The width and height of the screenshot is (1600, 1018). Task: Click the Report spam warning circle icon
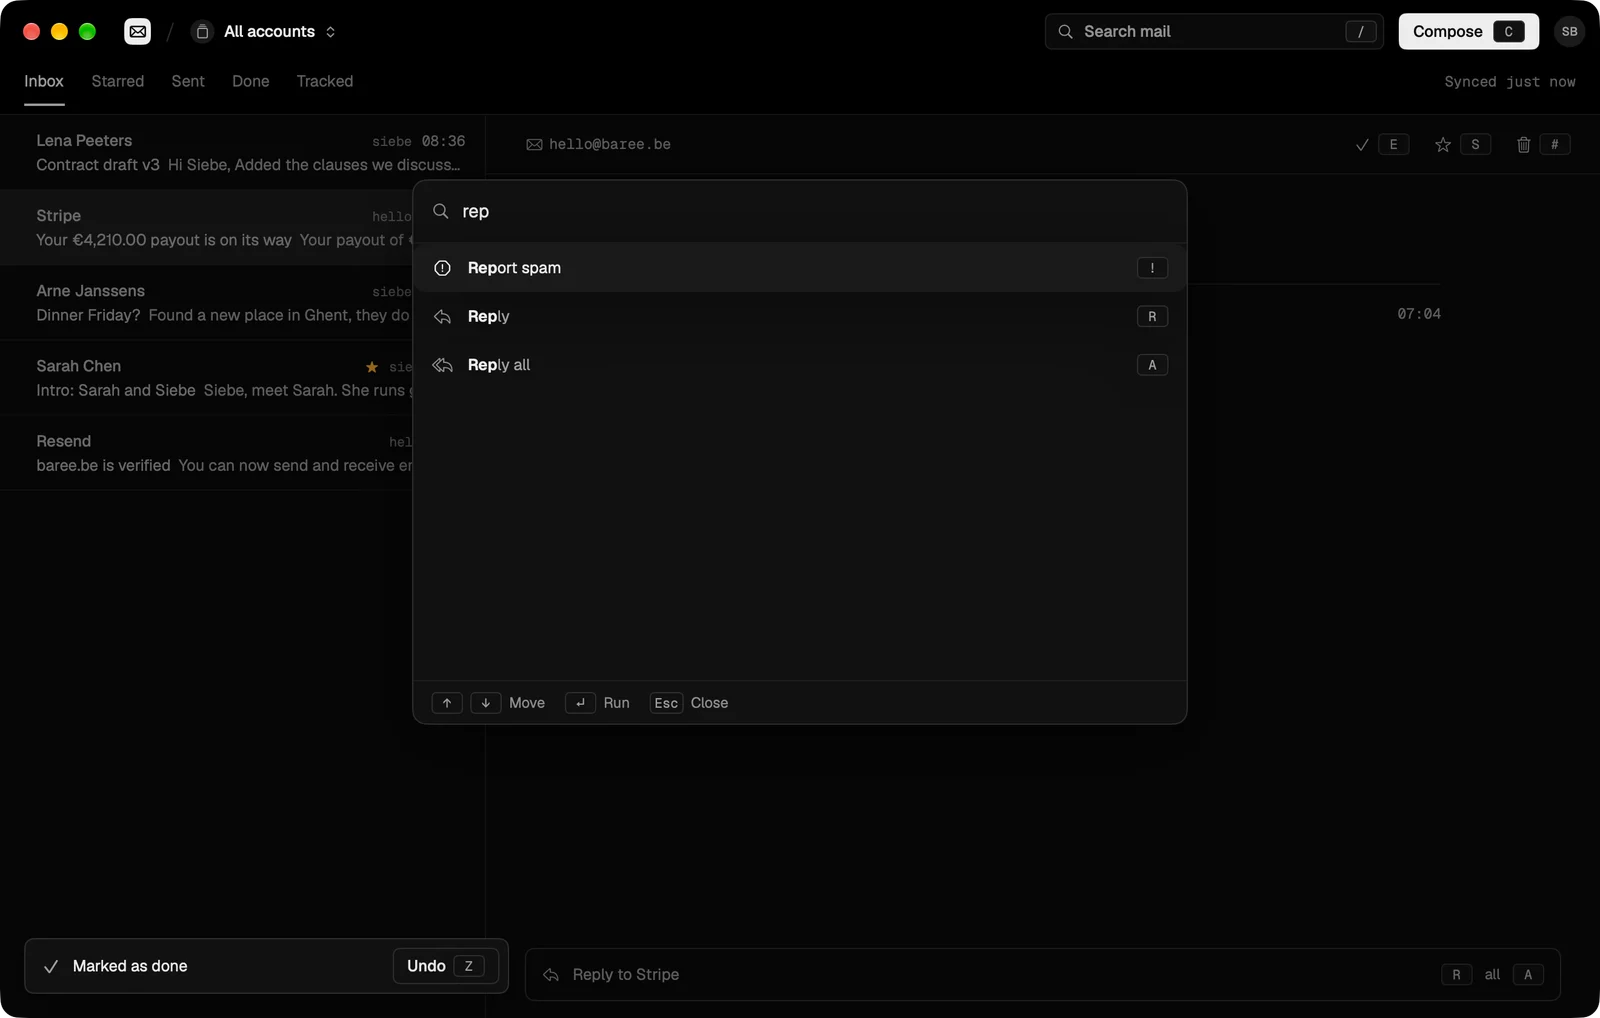pyautogui.click(x=443, y=268)
